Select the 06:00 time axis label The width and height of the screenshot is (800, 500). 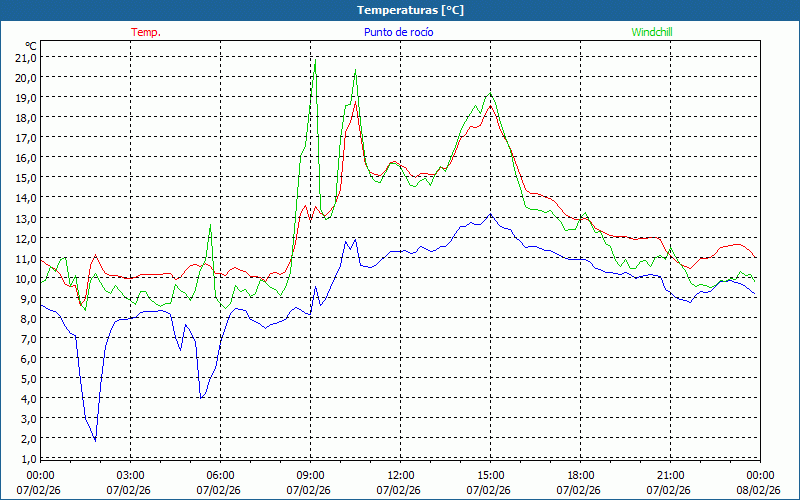(221, 475)
